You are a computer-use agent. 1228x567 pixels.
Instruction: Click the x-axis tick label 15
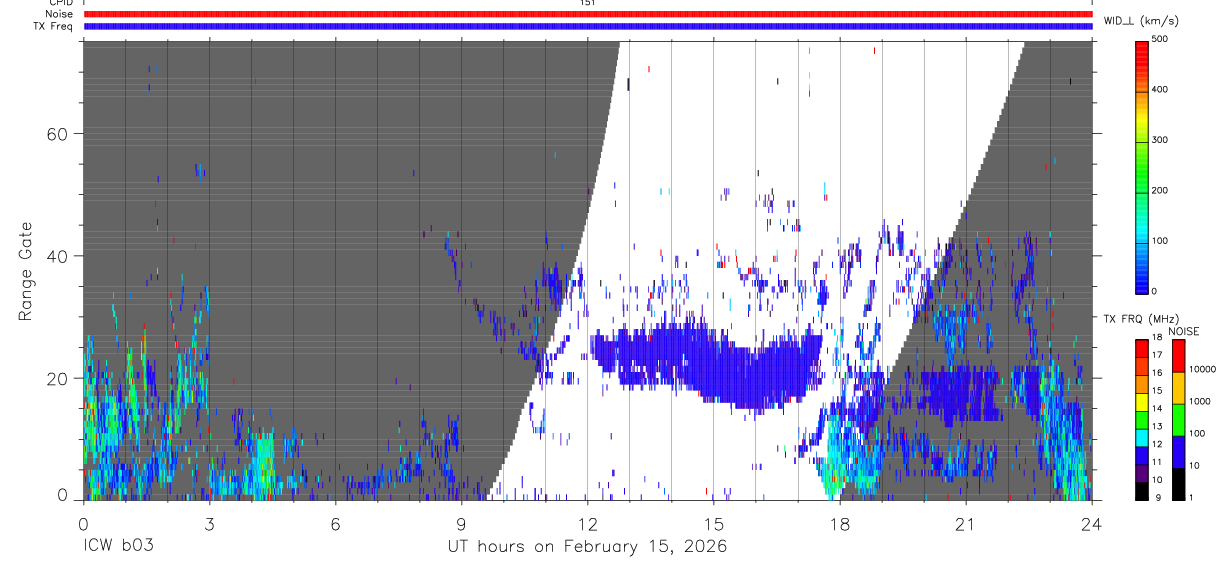pyautogui.click(x=713, y=524)
